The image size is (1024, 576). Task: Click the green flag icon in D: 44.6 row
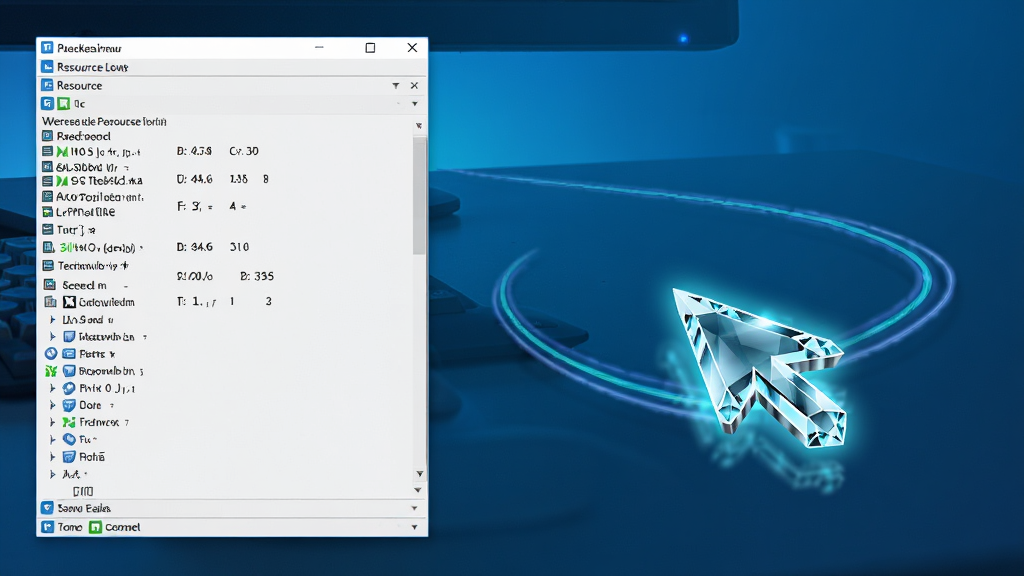[62, 180]
